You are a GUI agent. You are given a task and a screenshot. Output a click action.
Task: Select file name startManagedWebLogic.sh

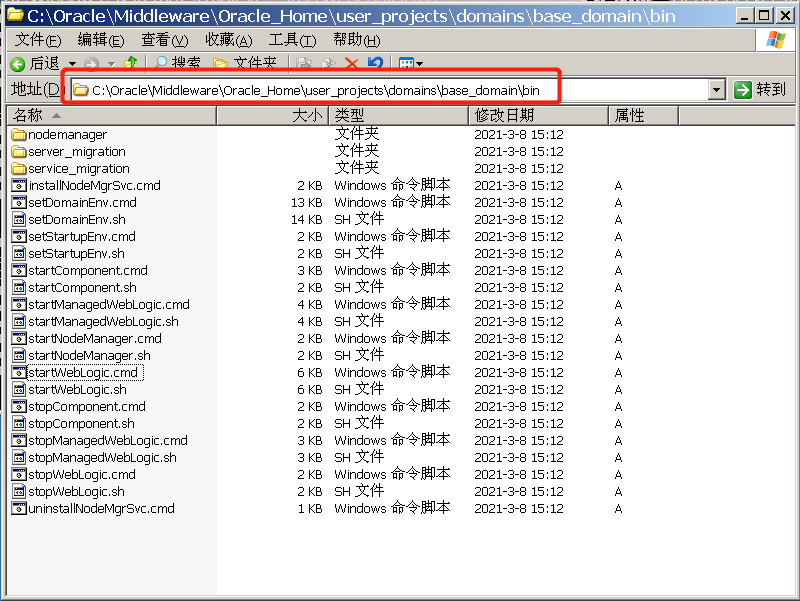(x=104, y=321)
